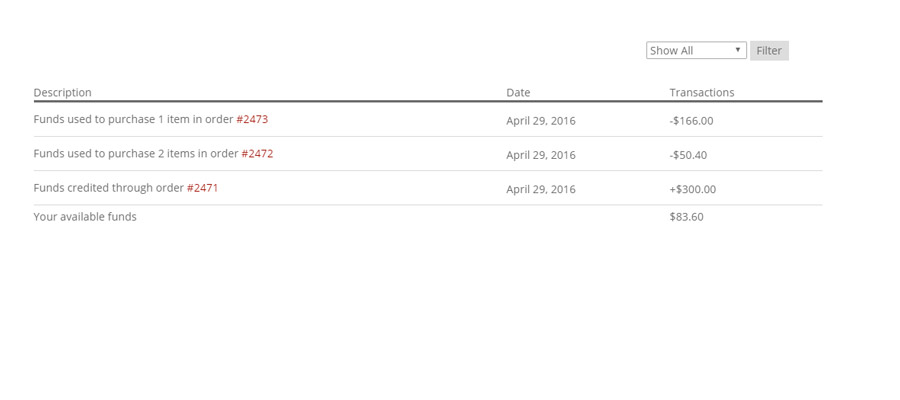Click the Date column header
The image size is (900, 400).
pos(518,92)
